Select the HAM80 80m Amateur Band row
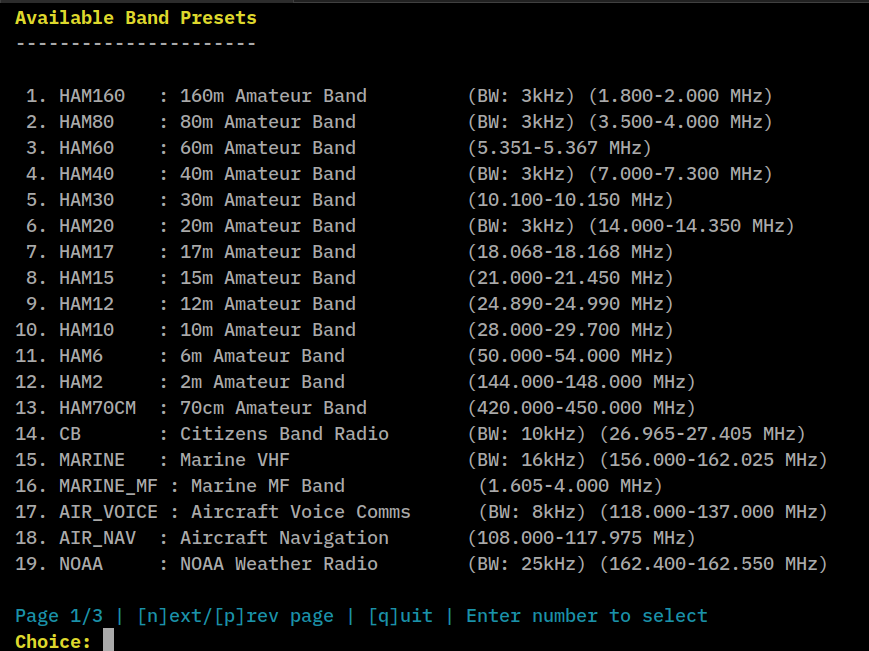 [399, 122]
